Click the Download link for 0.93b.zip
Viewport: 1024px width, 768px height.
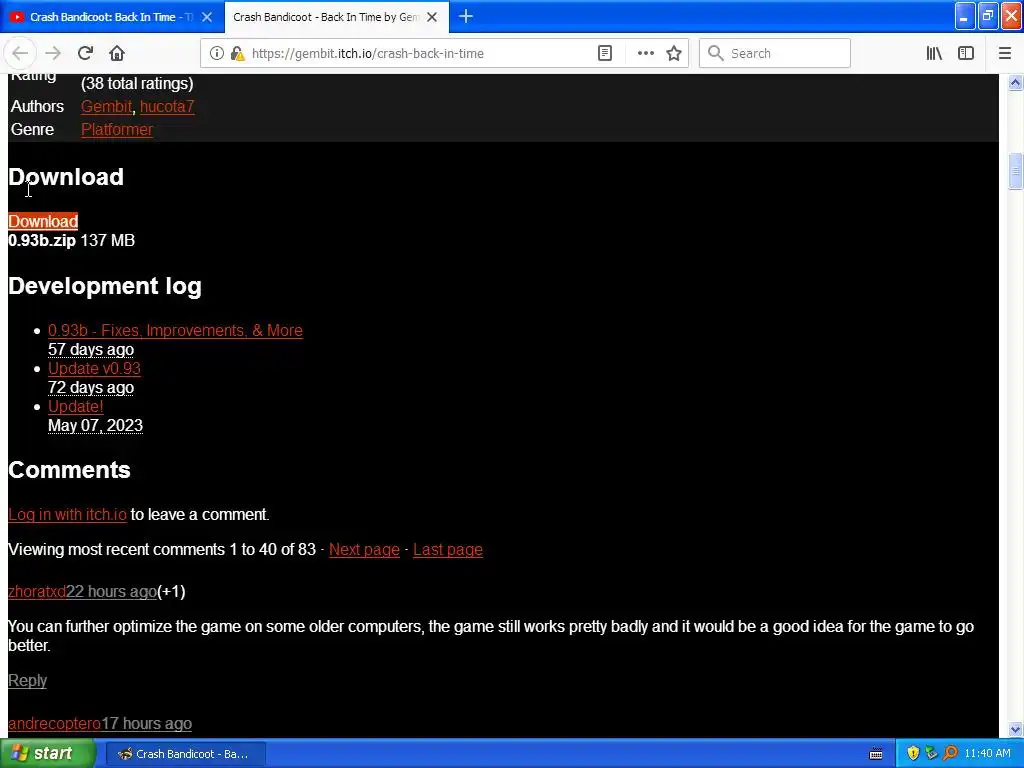tap(43, 221)
